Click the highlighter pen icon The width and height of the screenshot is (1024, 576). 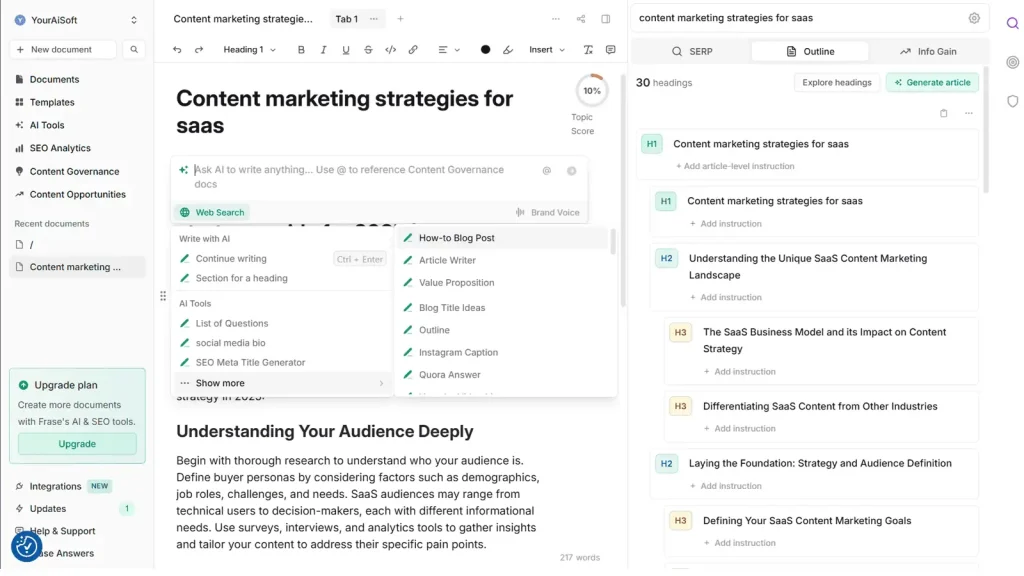point(508,50)
